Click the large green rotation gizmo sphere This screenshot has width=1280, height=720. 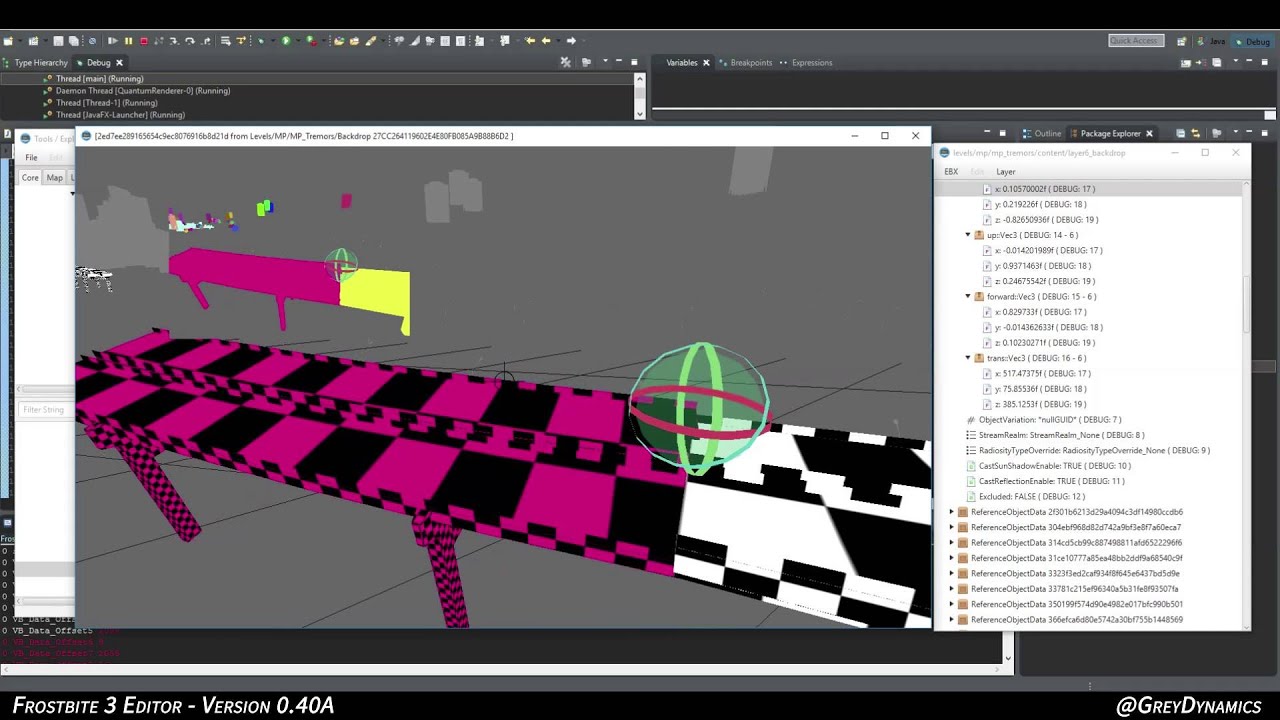click(x=700, y=407)
